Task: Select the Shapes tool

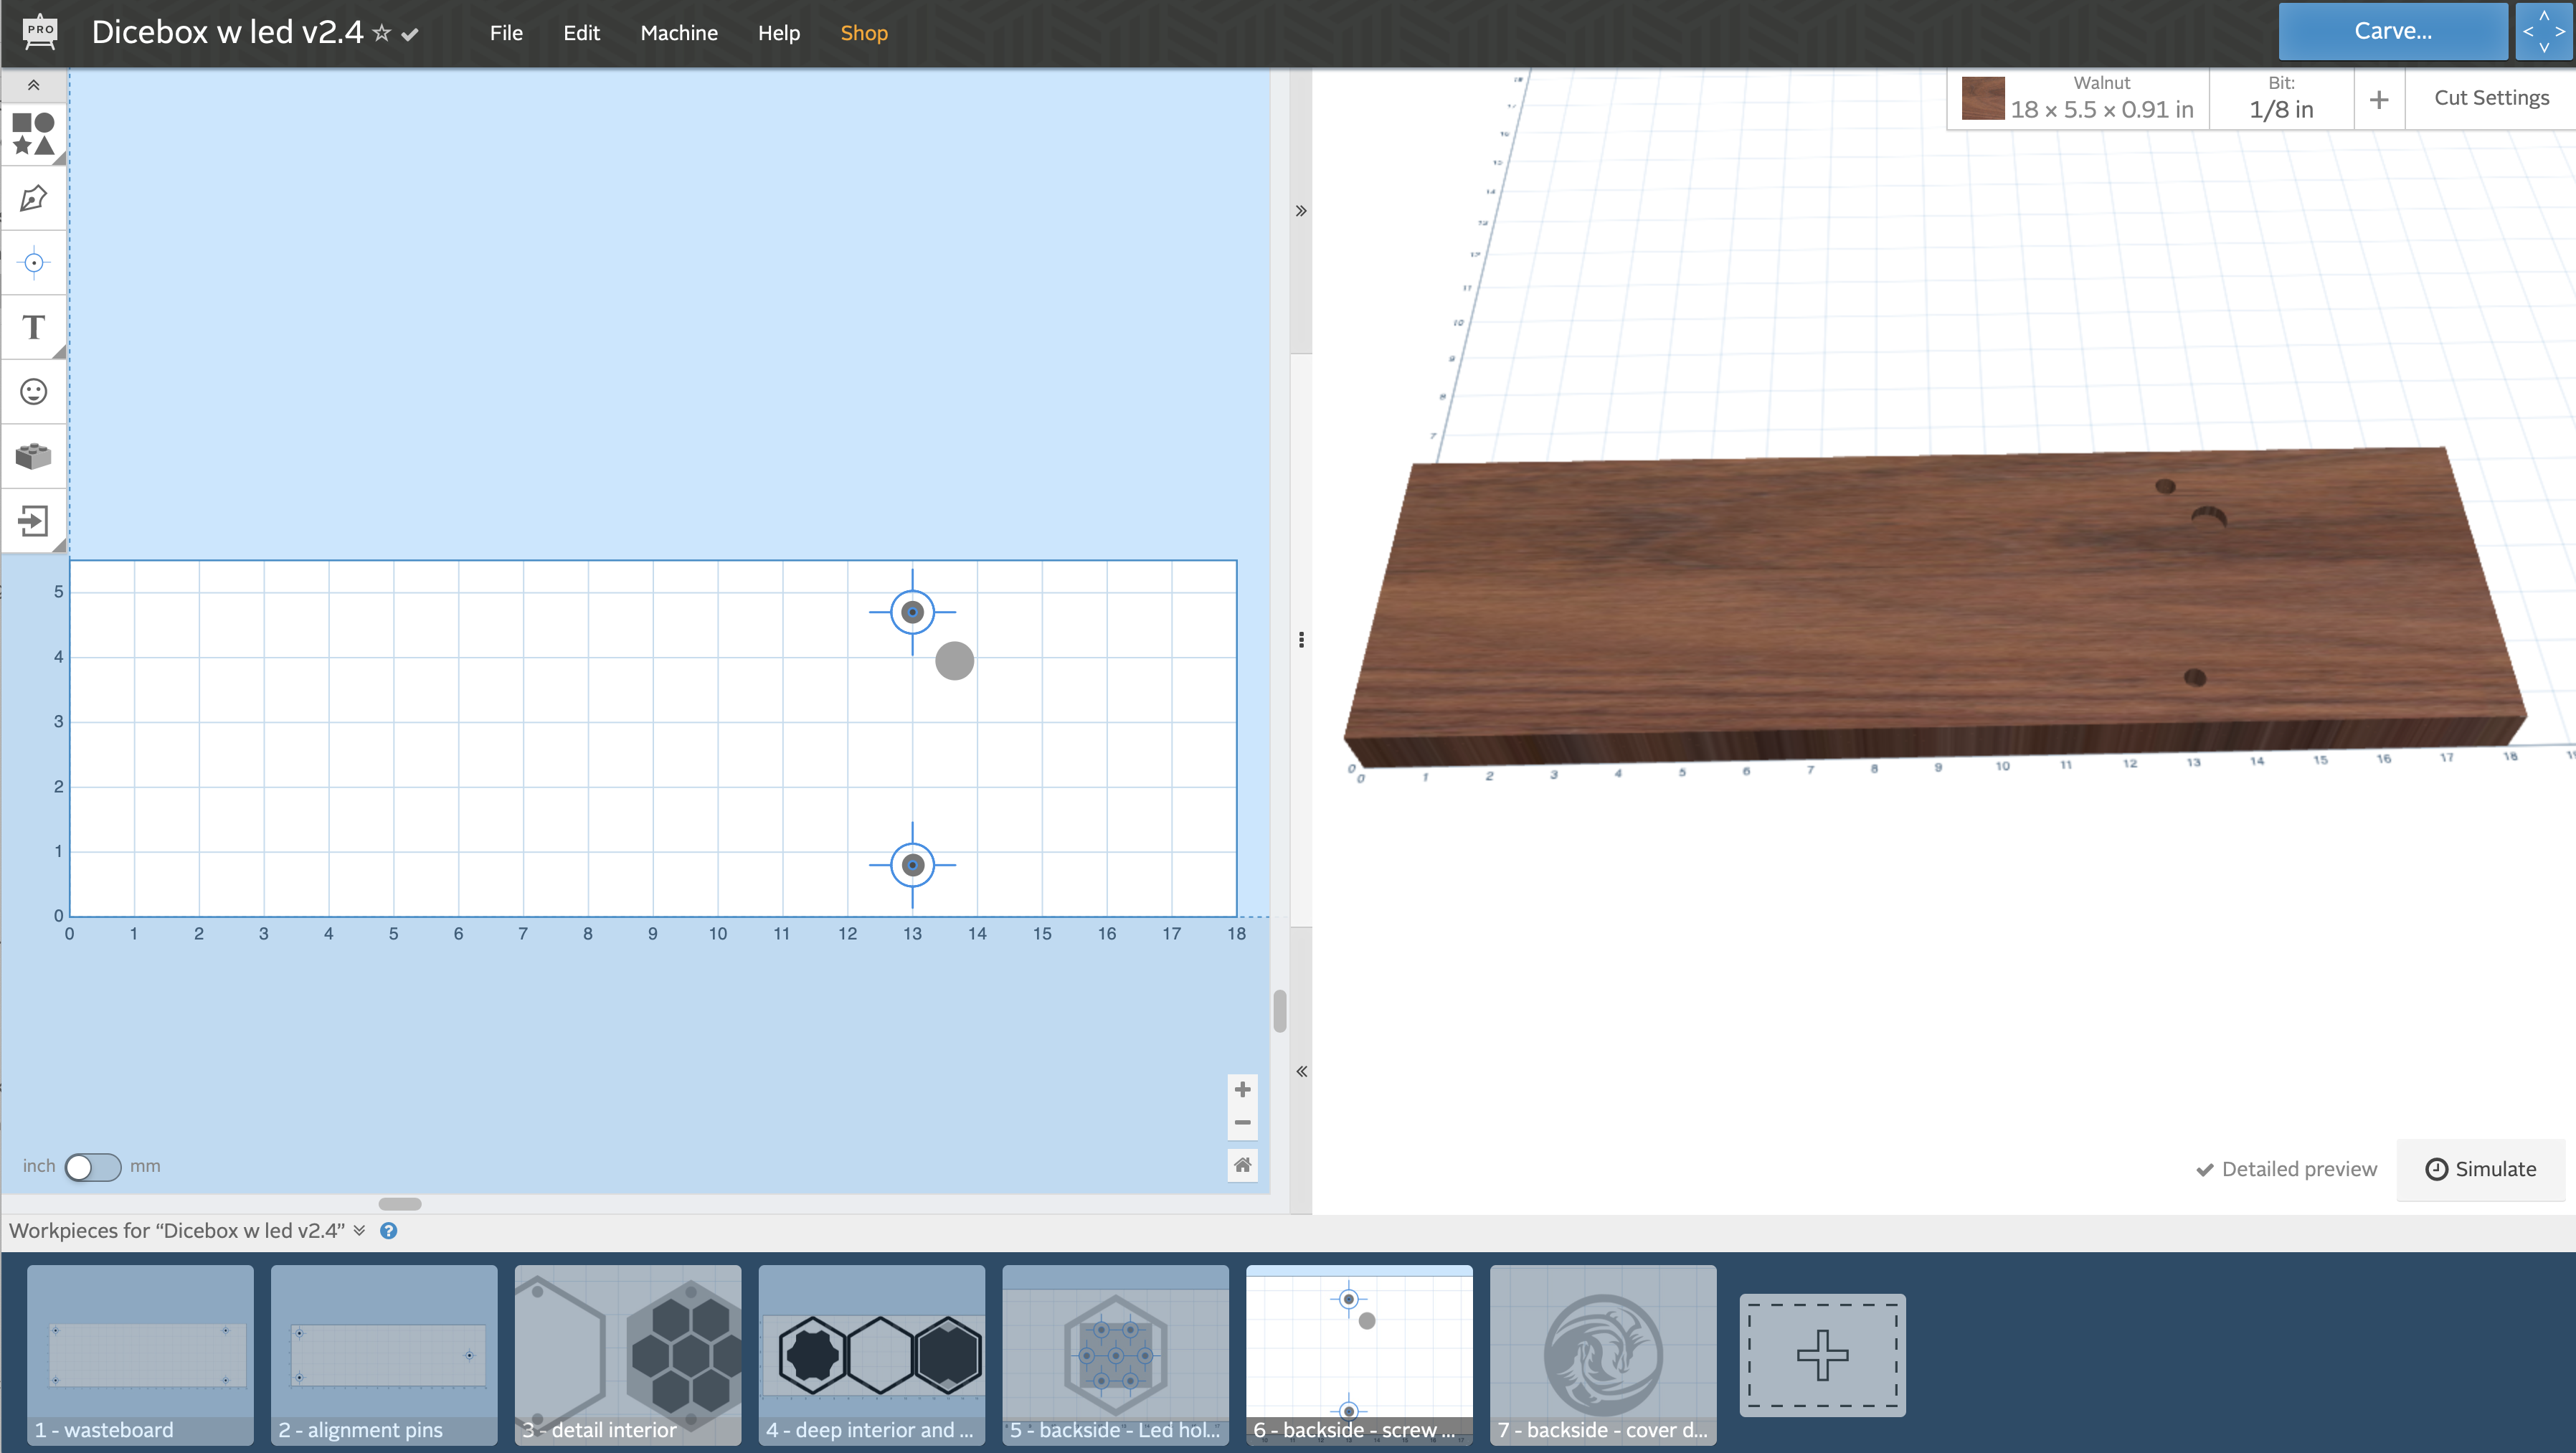Action: pyautogui.click(x=33, y=134)
